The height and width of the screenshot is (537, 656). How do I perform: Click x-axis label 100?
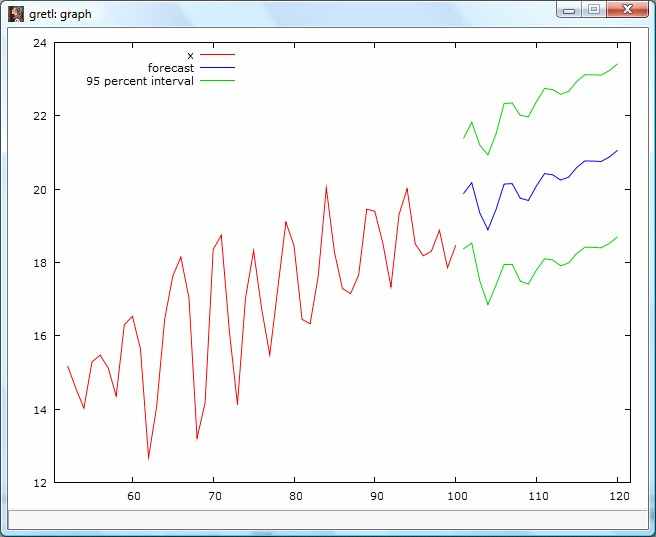pyautogui.click(x=457, y=496)
